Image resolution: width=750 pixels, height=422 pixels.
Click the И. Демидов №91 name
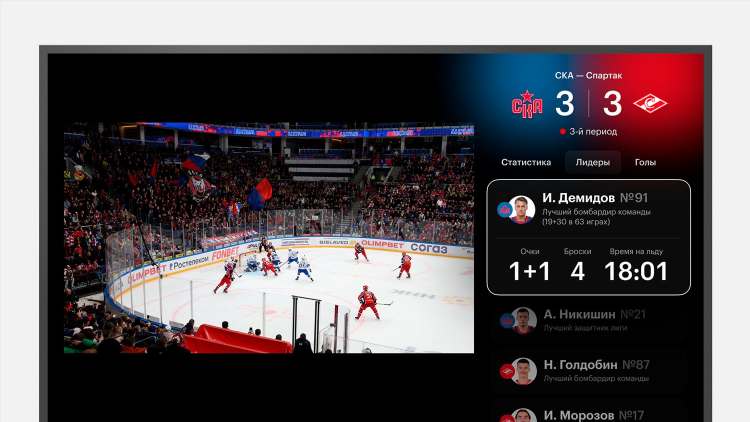(x=595, y=198)
